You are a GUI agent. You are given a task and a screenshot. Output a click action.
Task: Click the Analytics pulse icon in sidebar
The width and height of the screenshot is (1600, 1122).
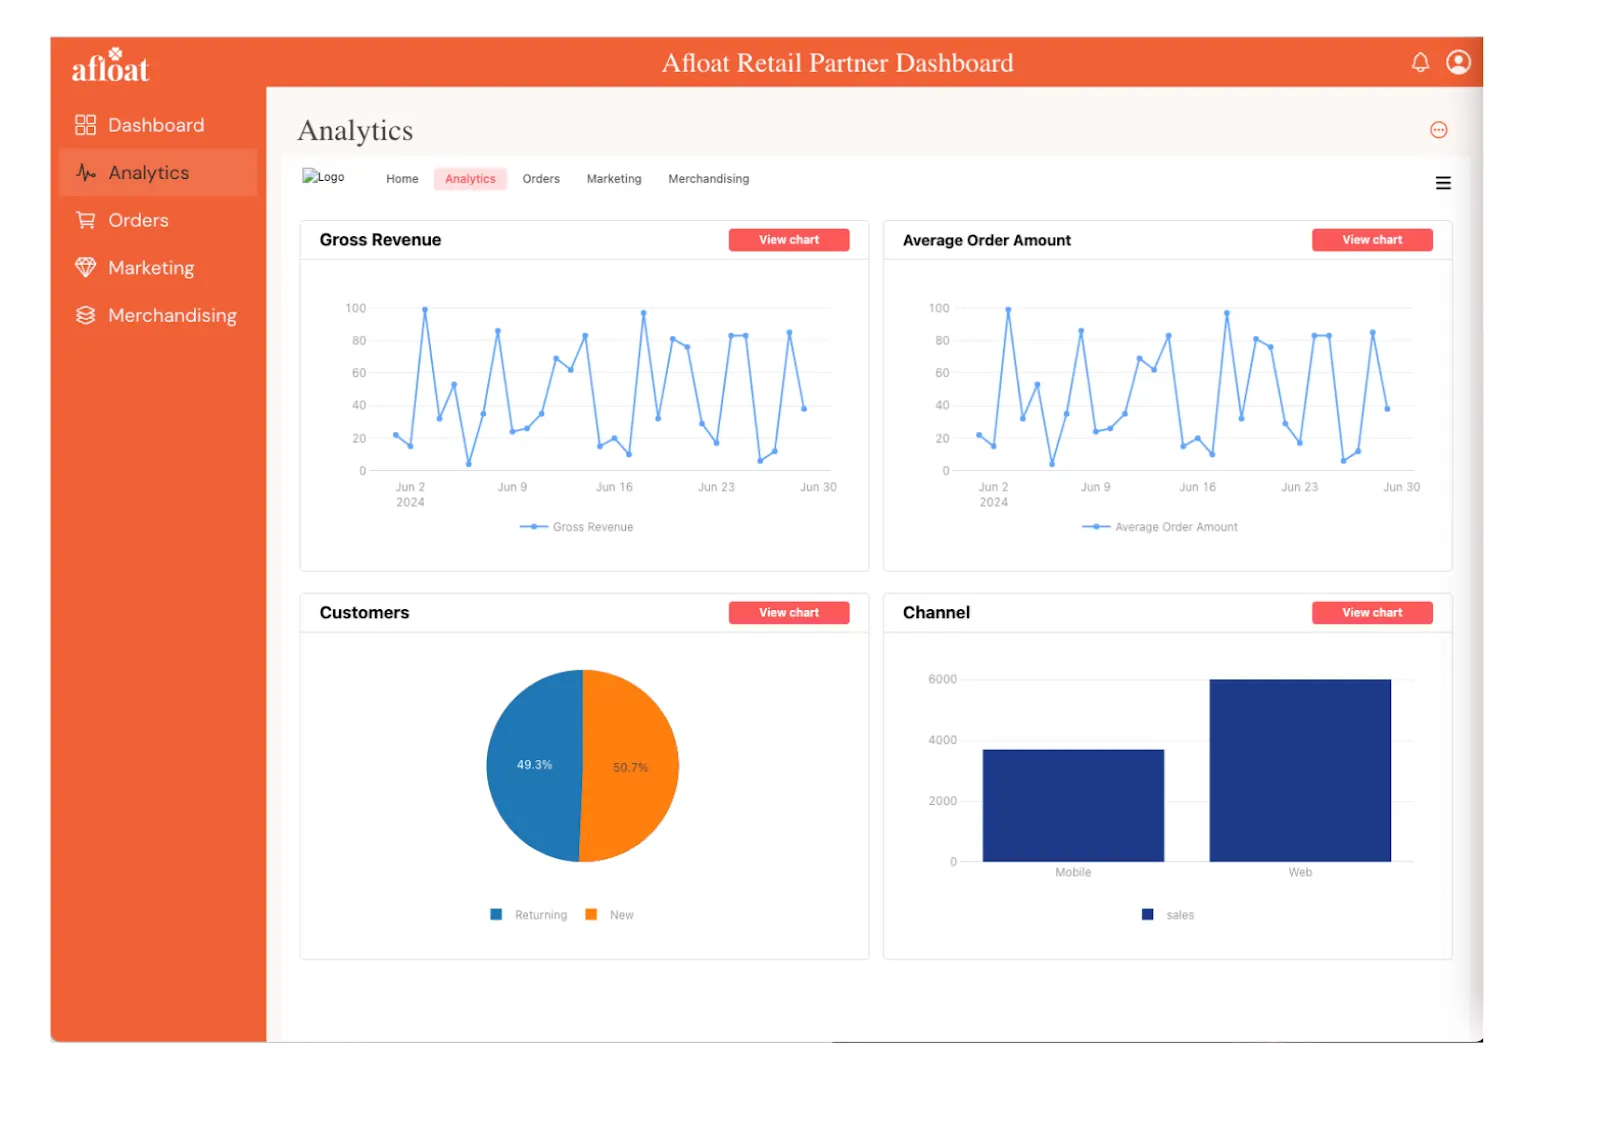pos(86,172)
